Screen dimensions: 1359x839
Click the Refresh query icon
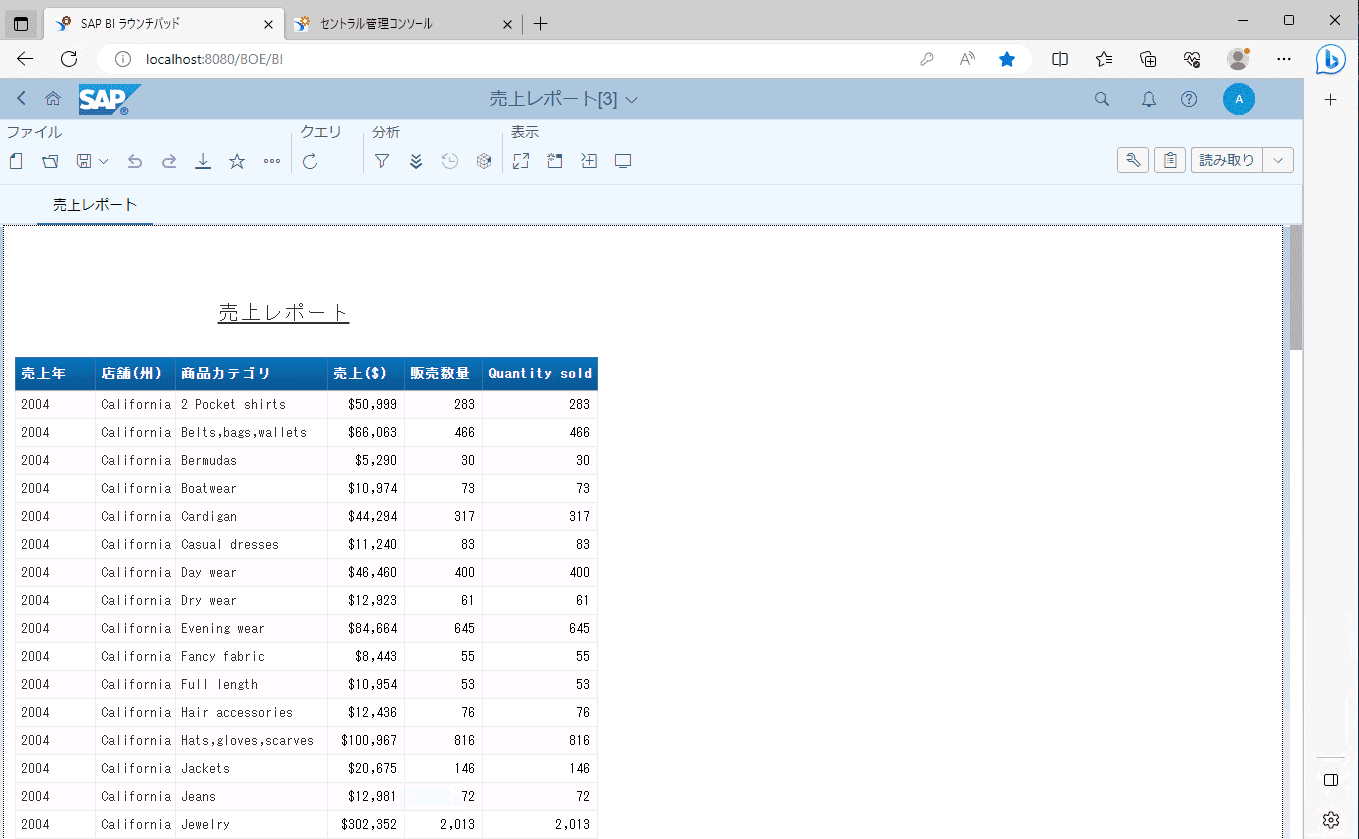pos(310,161)
